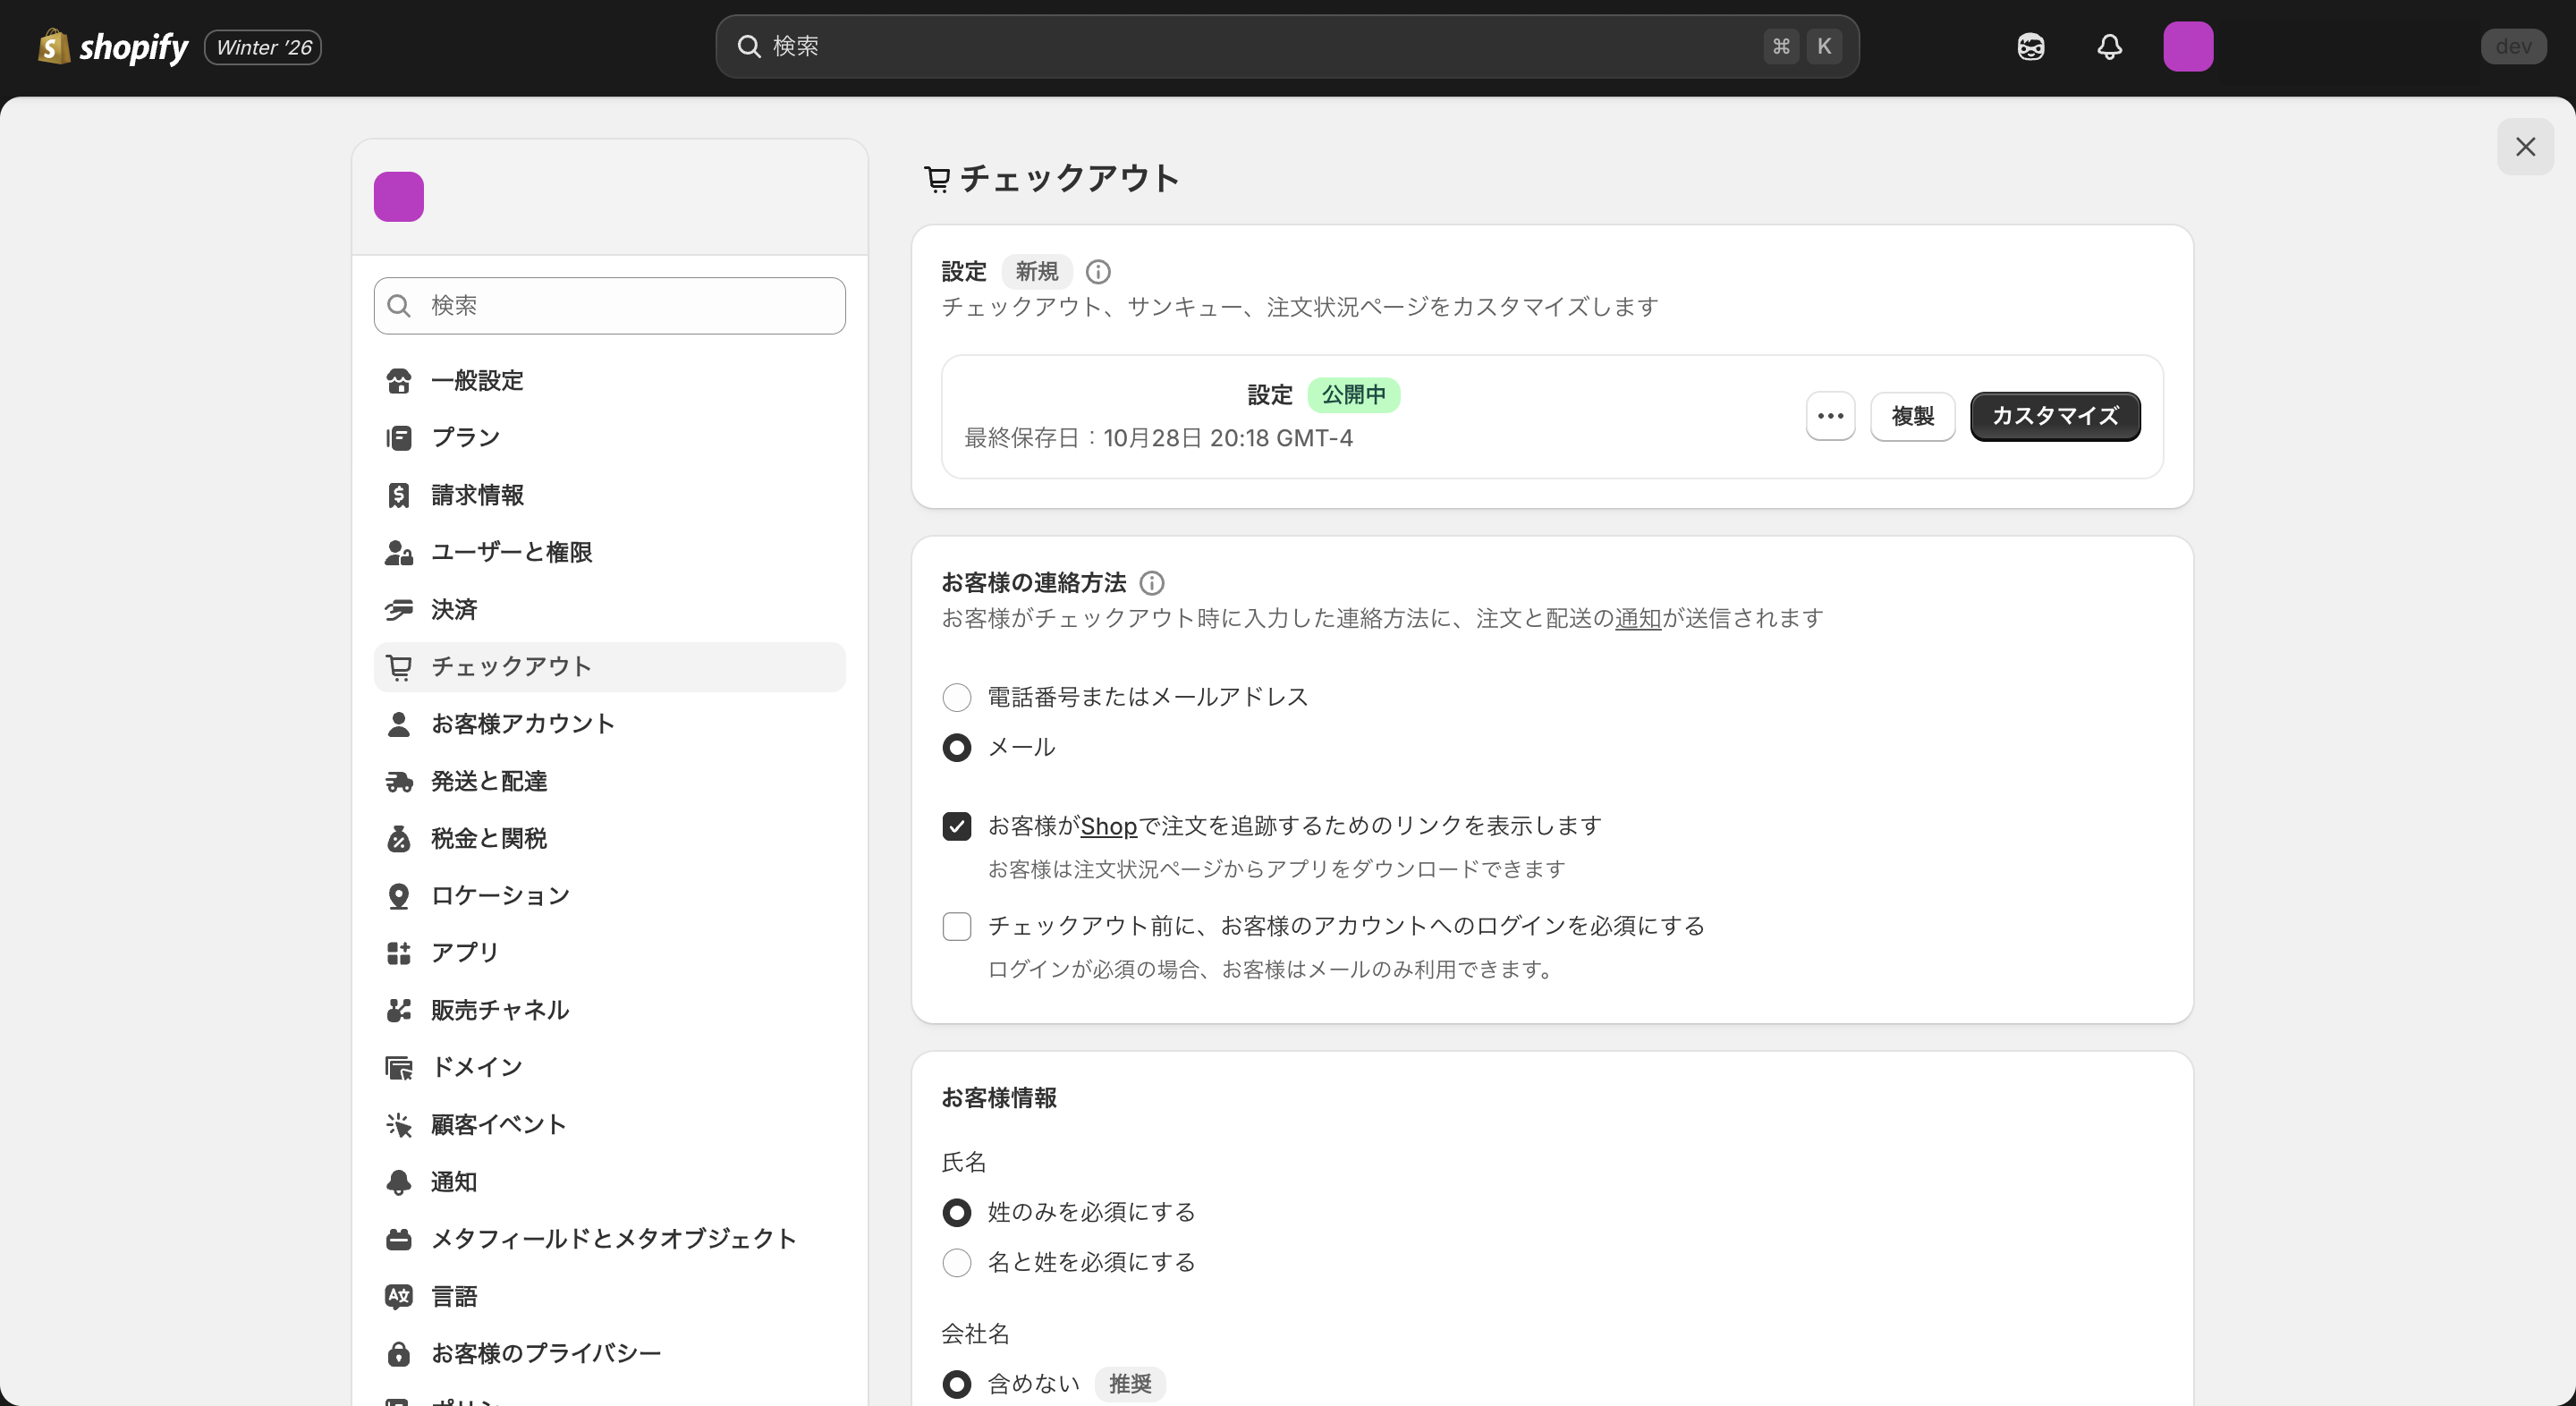2576x1406 pixels.
Task: Show the 設定 新規 info tooltip
Action: click(1097, 271)
